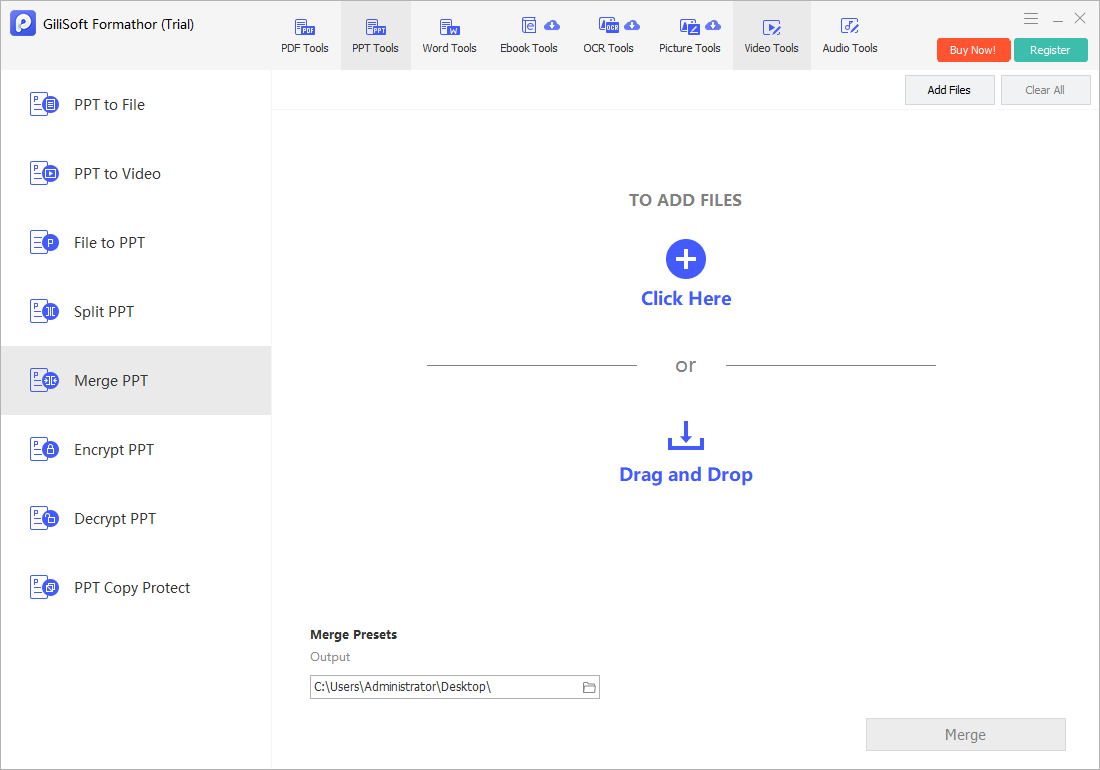Select Encrypt PPT label

pos(114,450)
